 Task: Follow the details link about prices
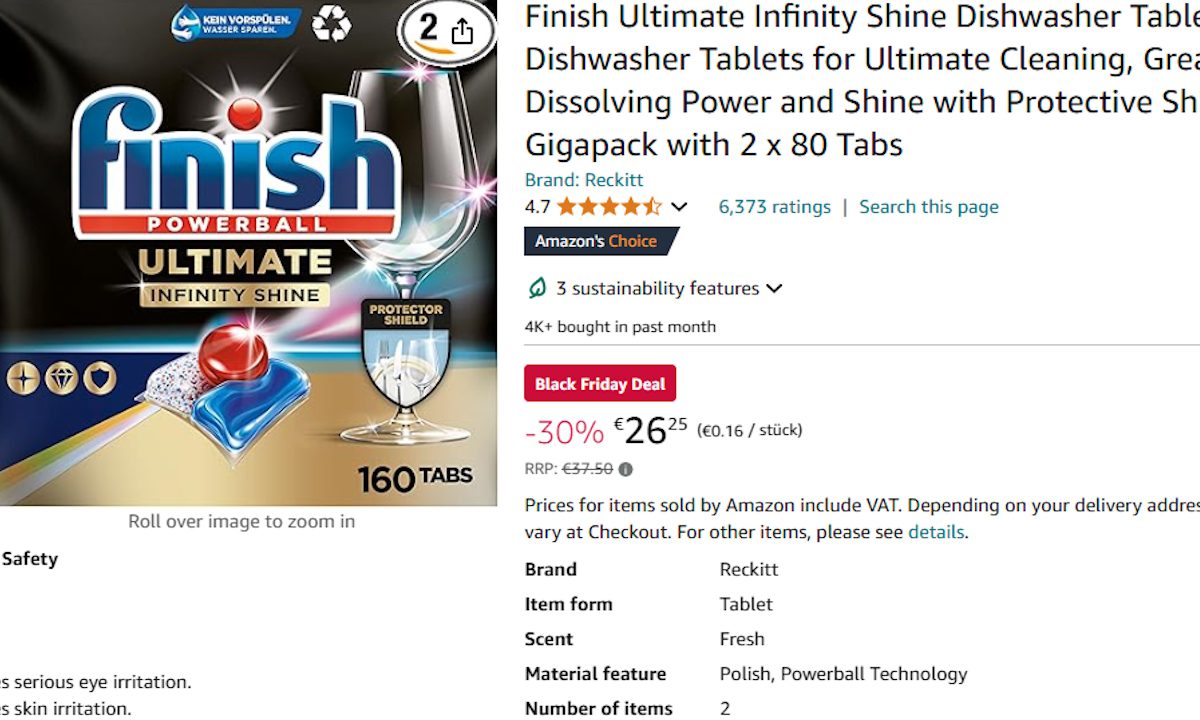pos(935,532)
